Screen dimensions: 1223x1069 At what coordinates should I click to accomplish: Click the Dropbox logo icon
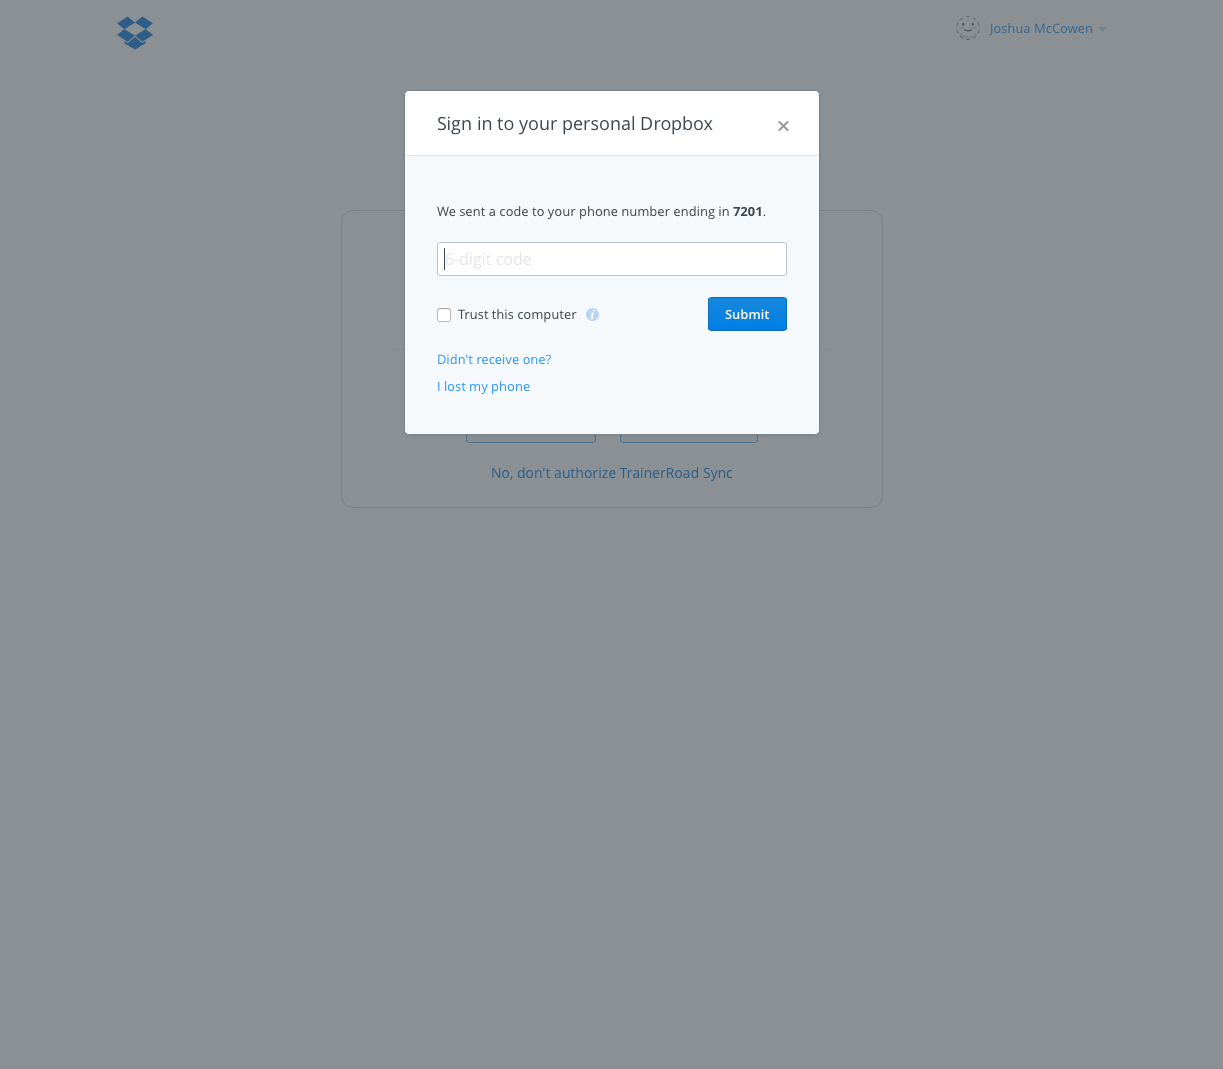(135, 32)
